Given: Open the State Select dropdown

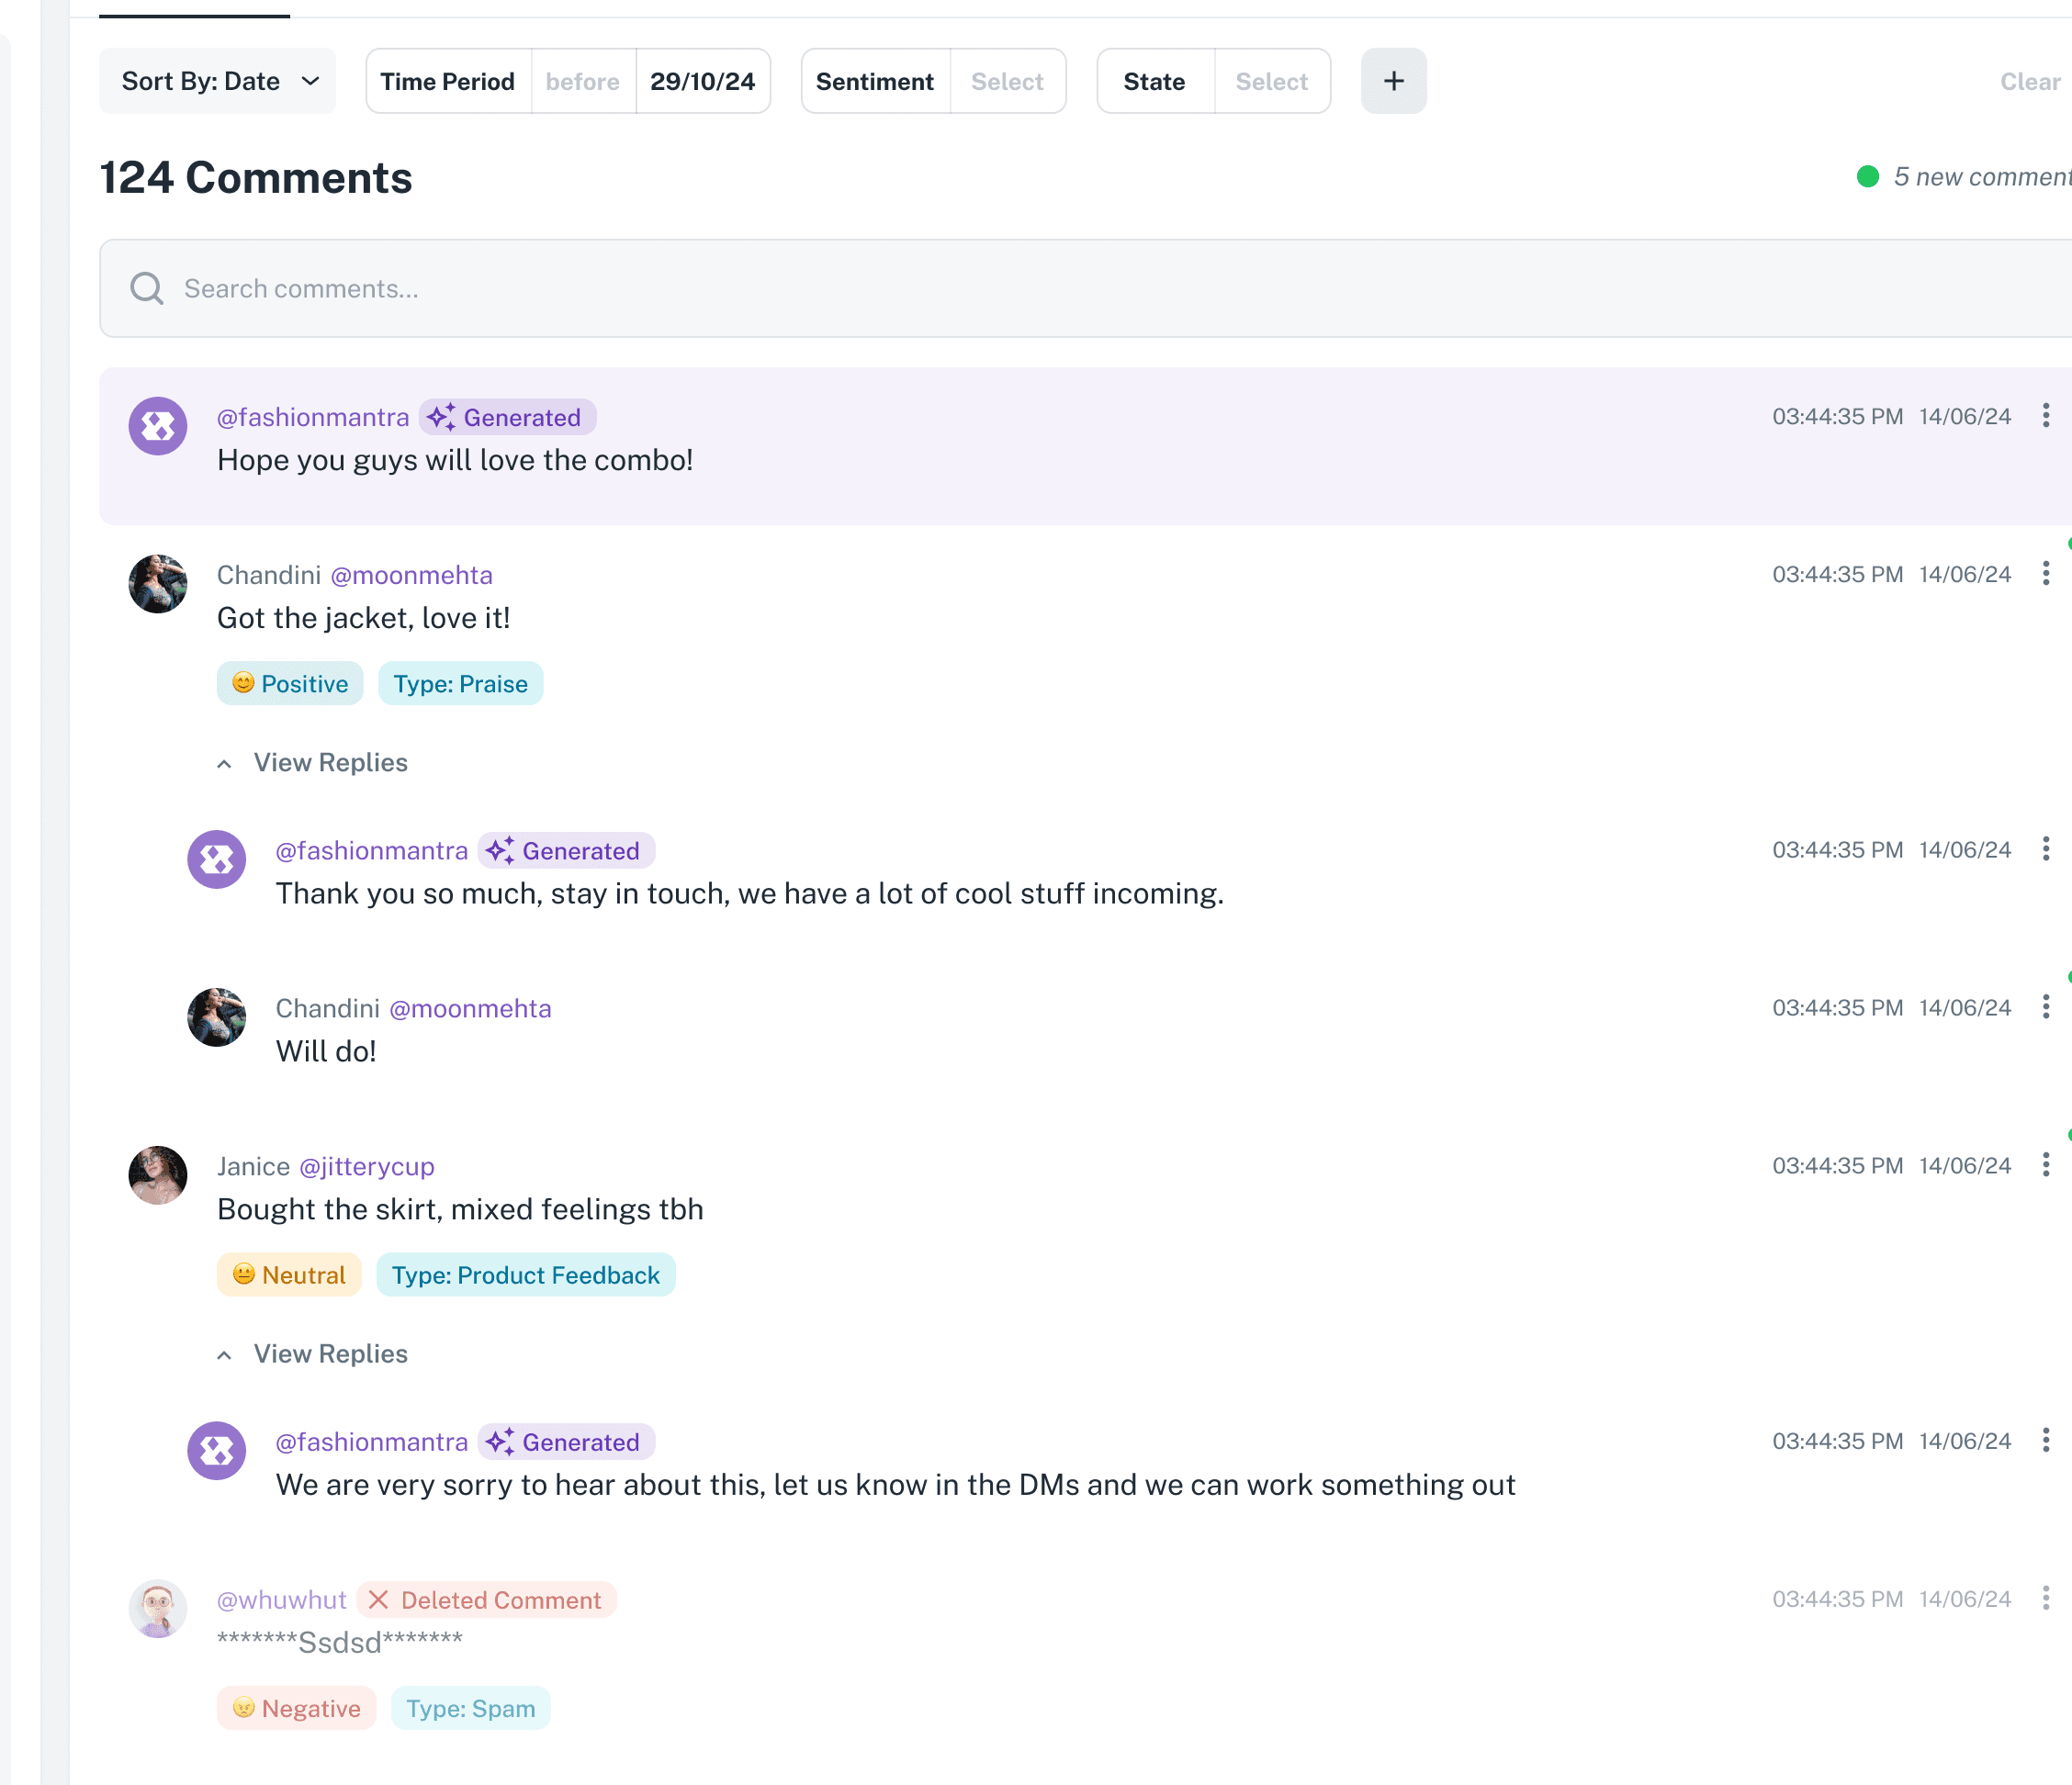Looking at the screenshot, I should 1271,81.
